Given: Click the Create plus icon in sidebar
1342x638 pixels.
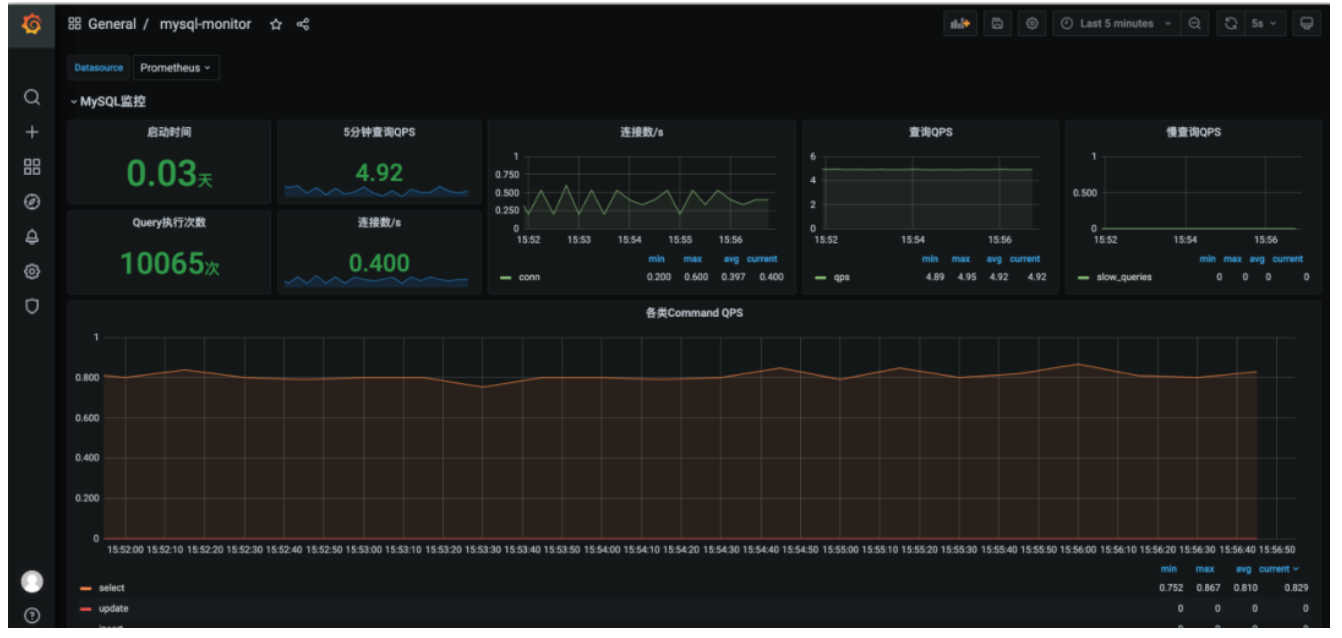Looking at the screenshot, I should (x=32, y=132).
